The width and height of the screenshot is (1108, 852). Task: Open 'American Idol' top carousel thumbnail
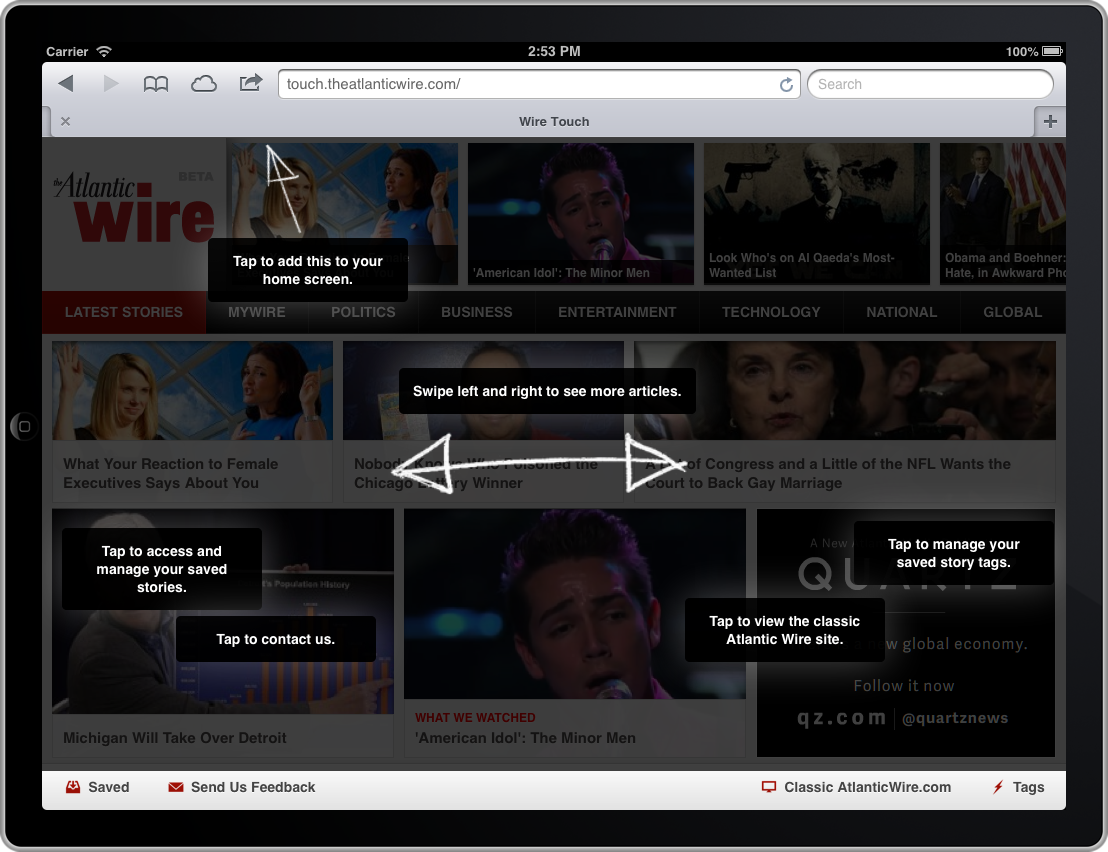pyautogui.click(x=580, y=213)
